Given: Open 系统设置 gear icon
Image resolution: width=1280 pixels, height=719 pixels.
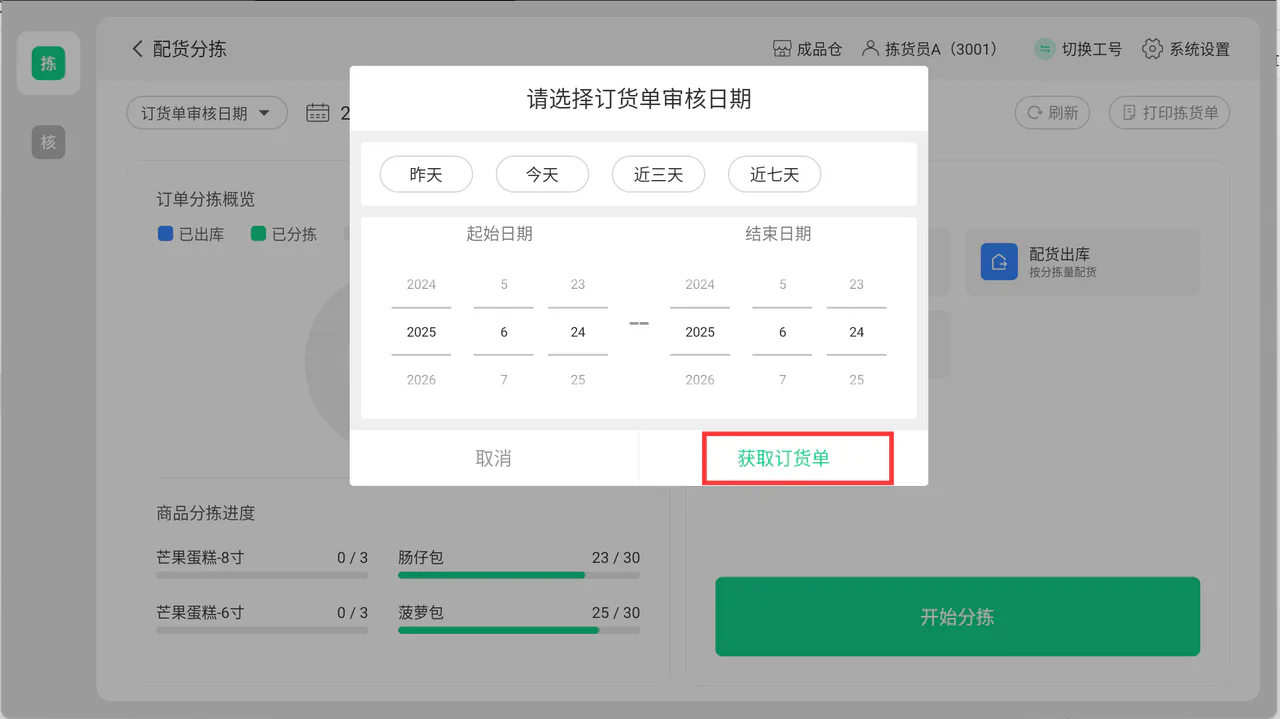Looking at the screenshot, I should click(1152, 49).
